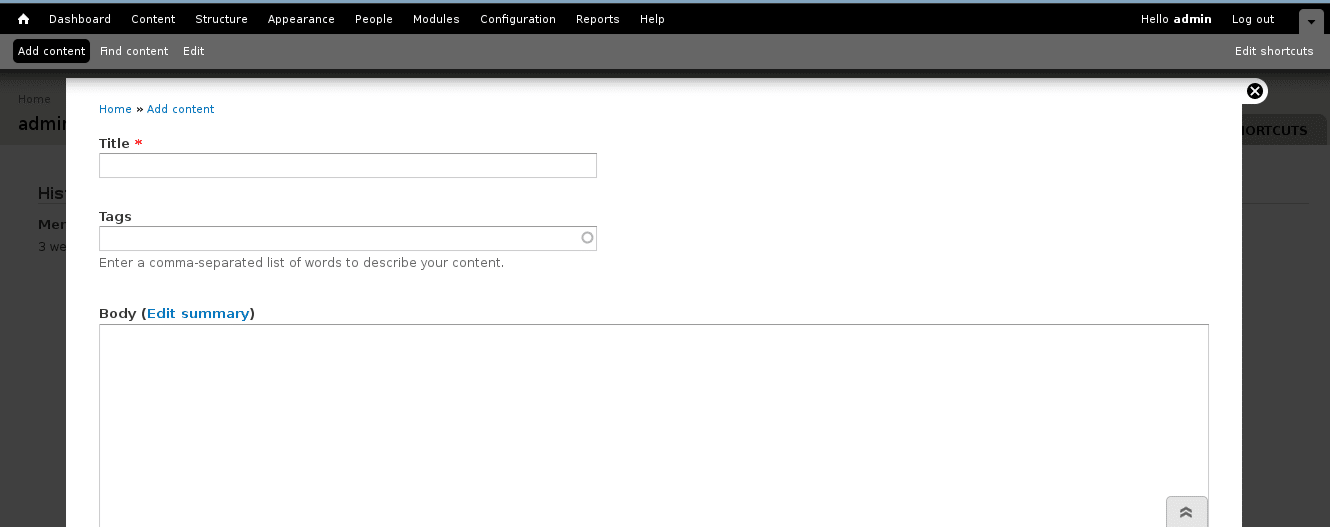
Task: Click the Tags autocomplete circle indicator
Action: (x=587, y=238)
